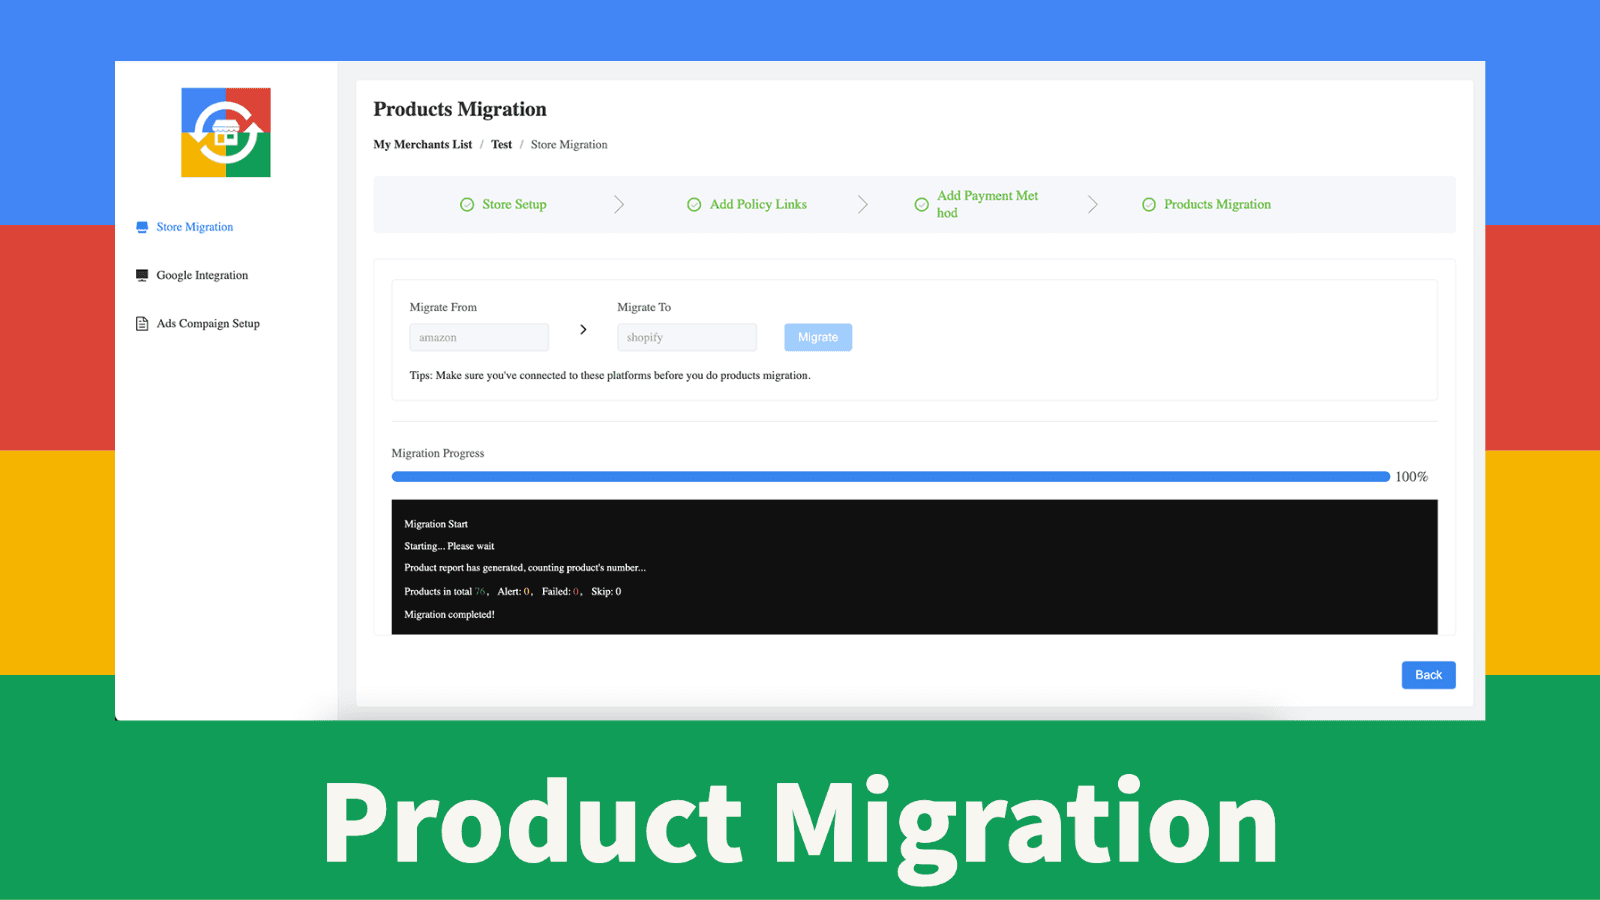Click the chevron between Store Setup and Add Policy Links
1600x900 pixels.
619,204
